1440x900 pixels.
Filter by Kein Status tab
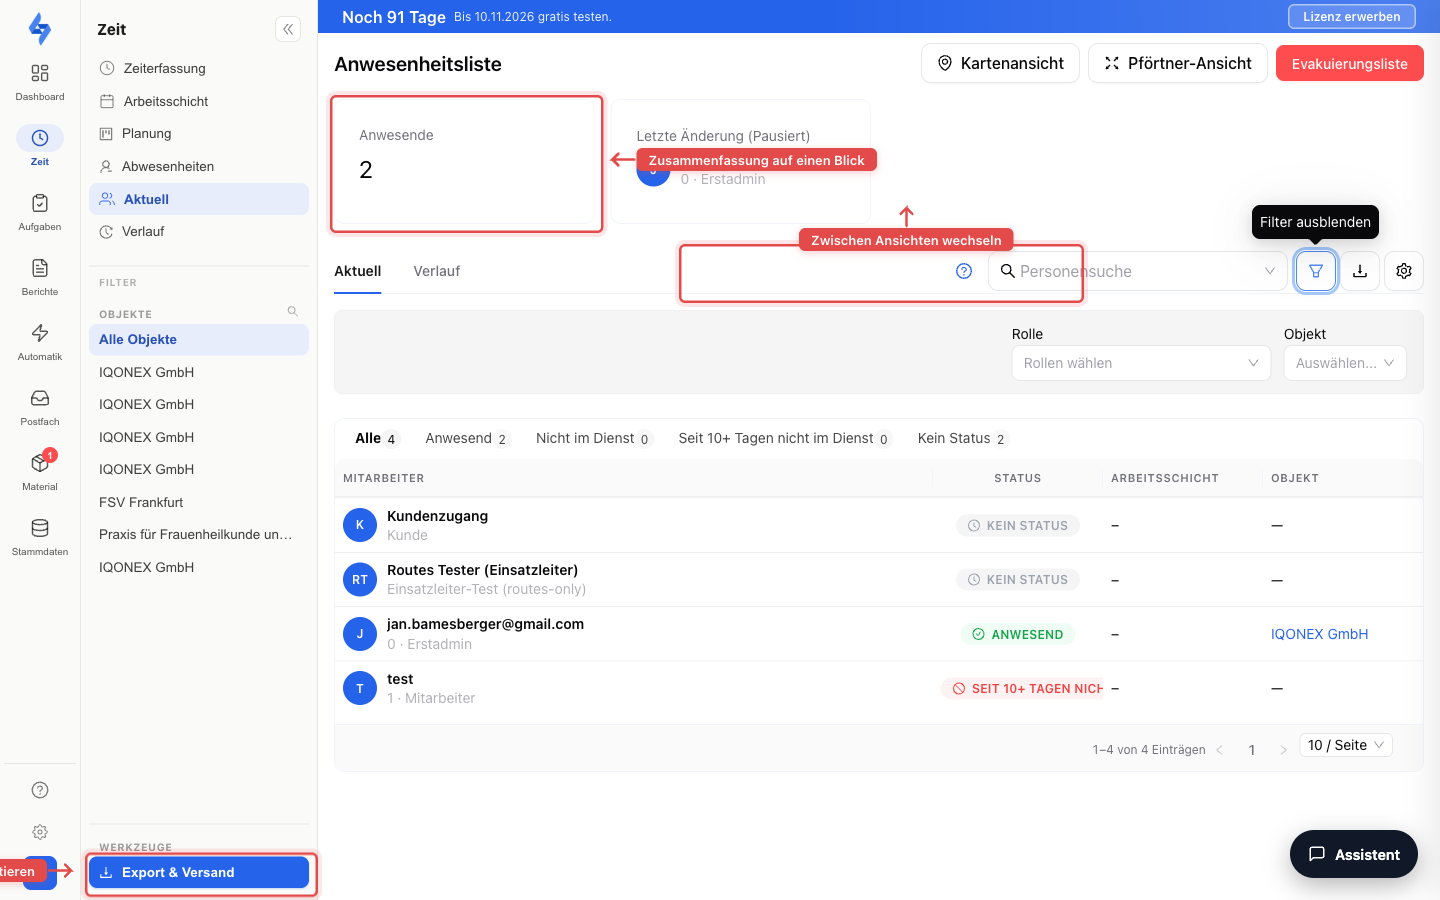(x=963, y=438)
